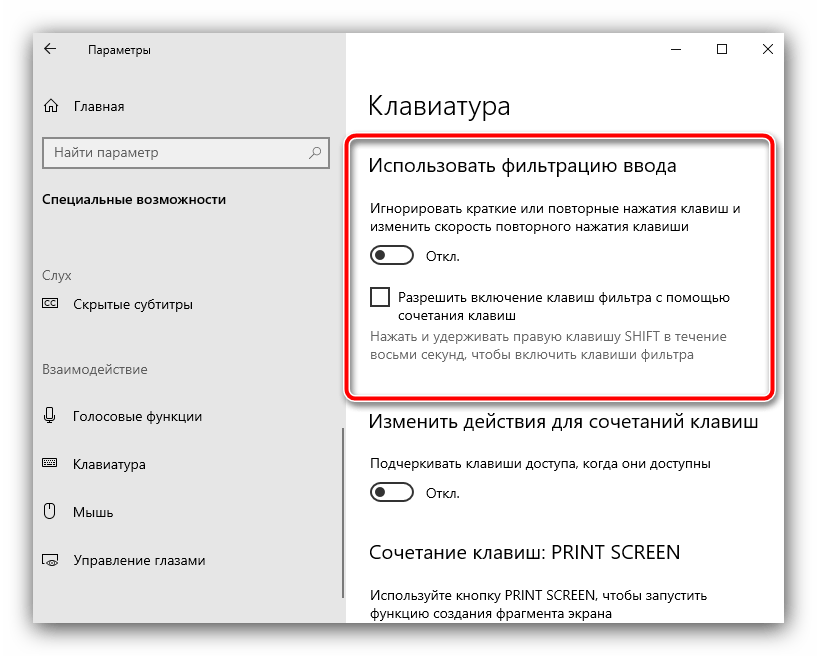Open Скрытые субтитры settings
The image size is (817, 656).
[x=133, y=304]
